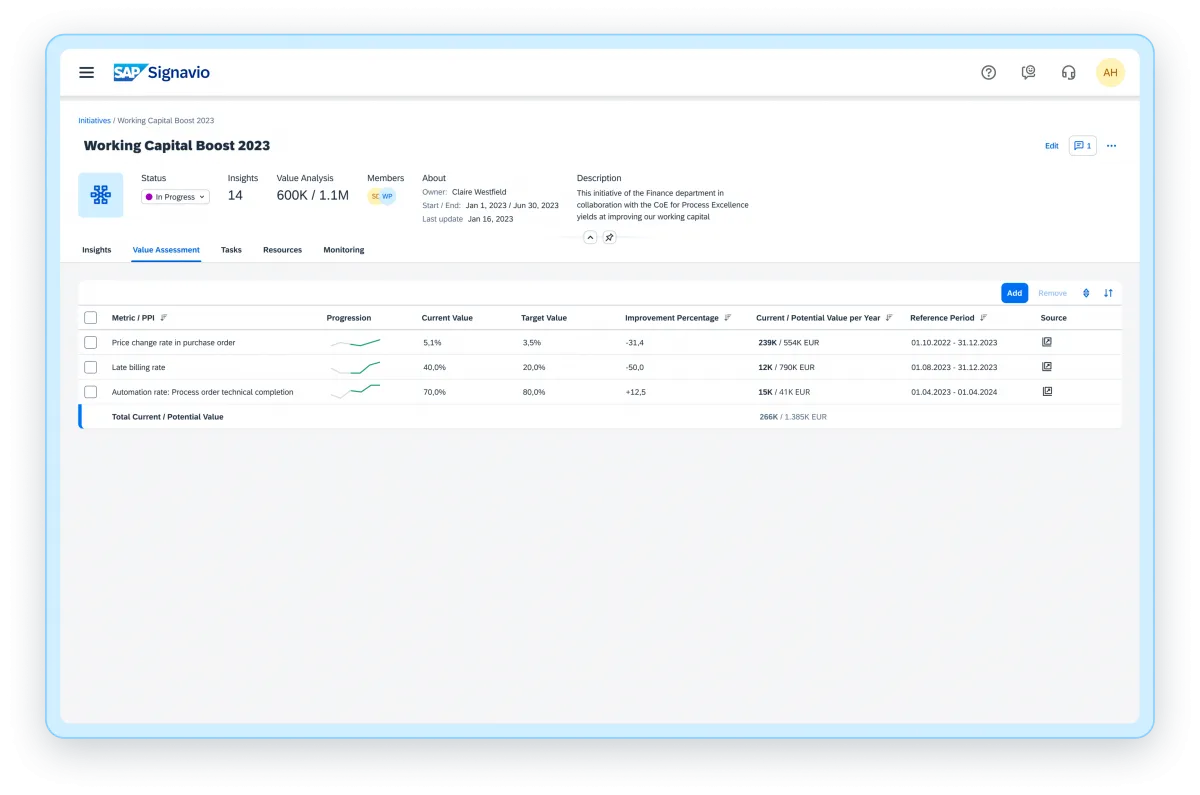The height and width of the screenshot is (795, 1200).
Task: Toggle the select-all checkbox in table header
Action: point(91,318)
